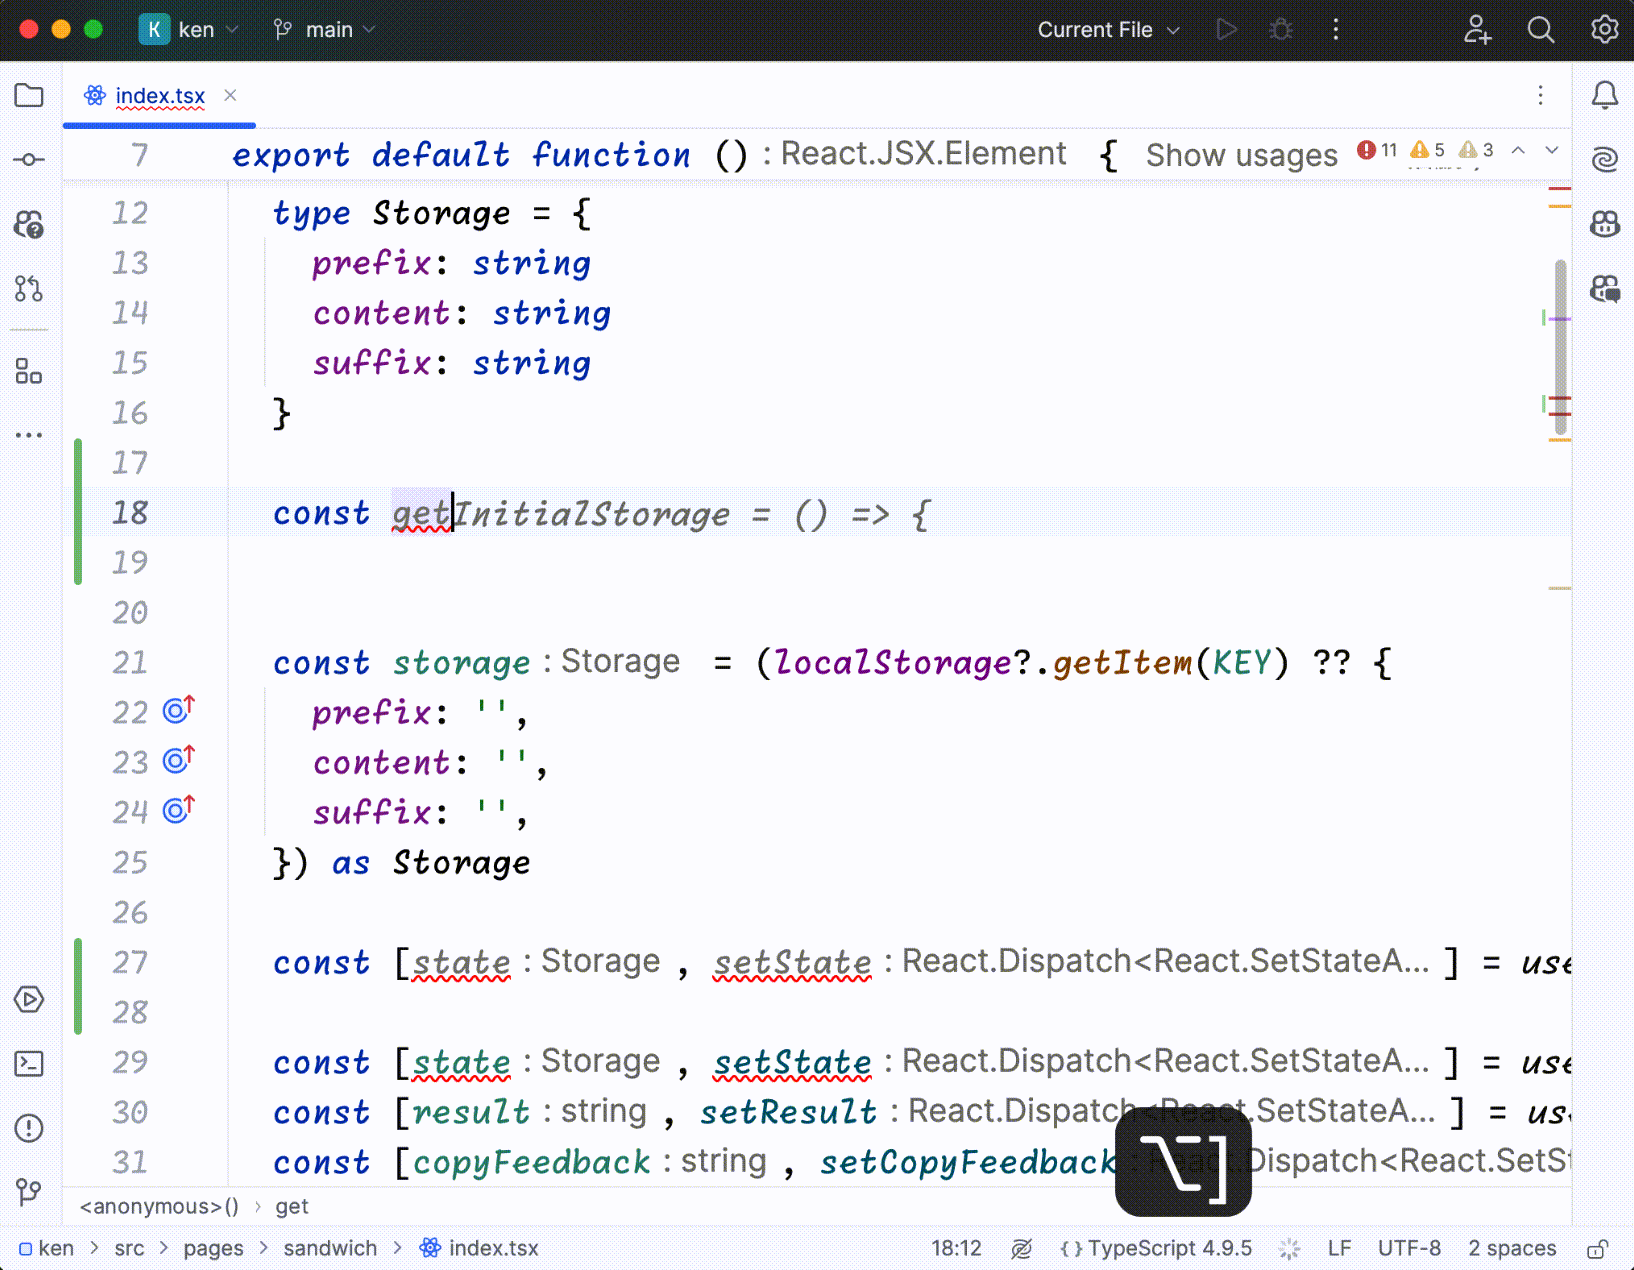Click the implemented marker on line 24
1634x1270 pixels.
(179, 809)
